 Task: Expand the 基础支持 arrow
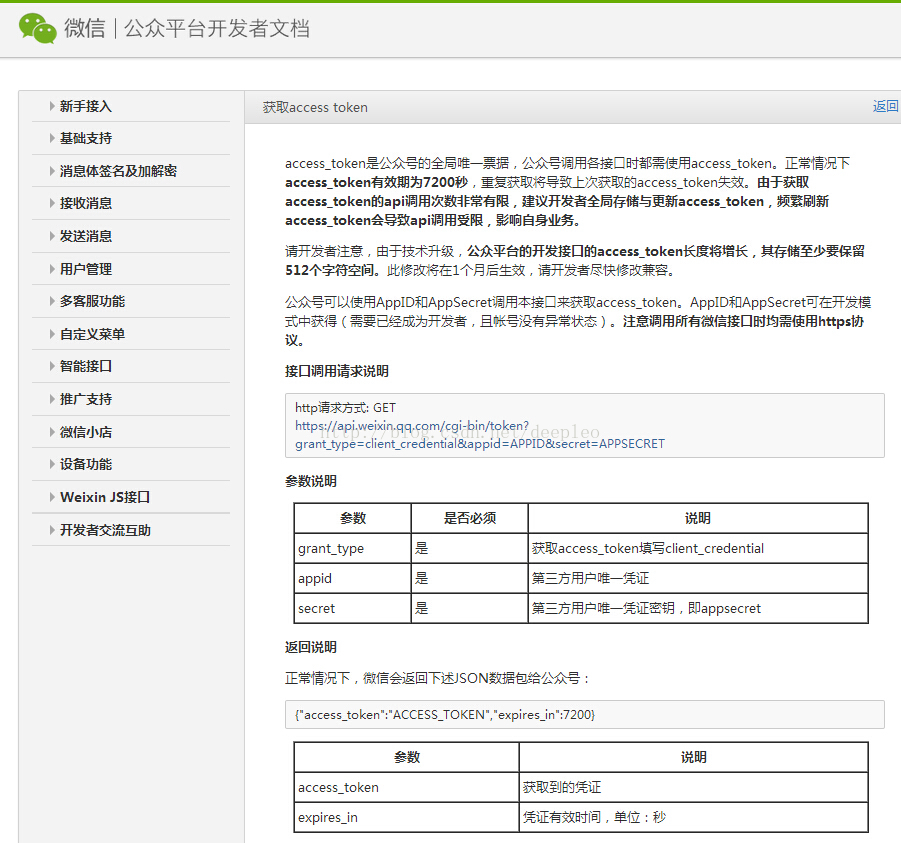[x=52, y=138]
